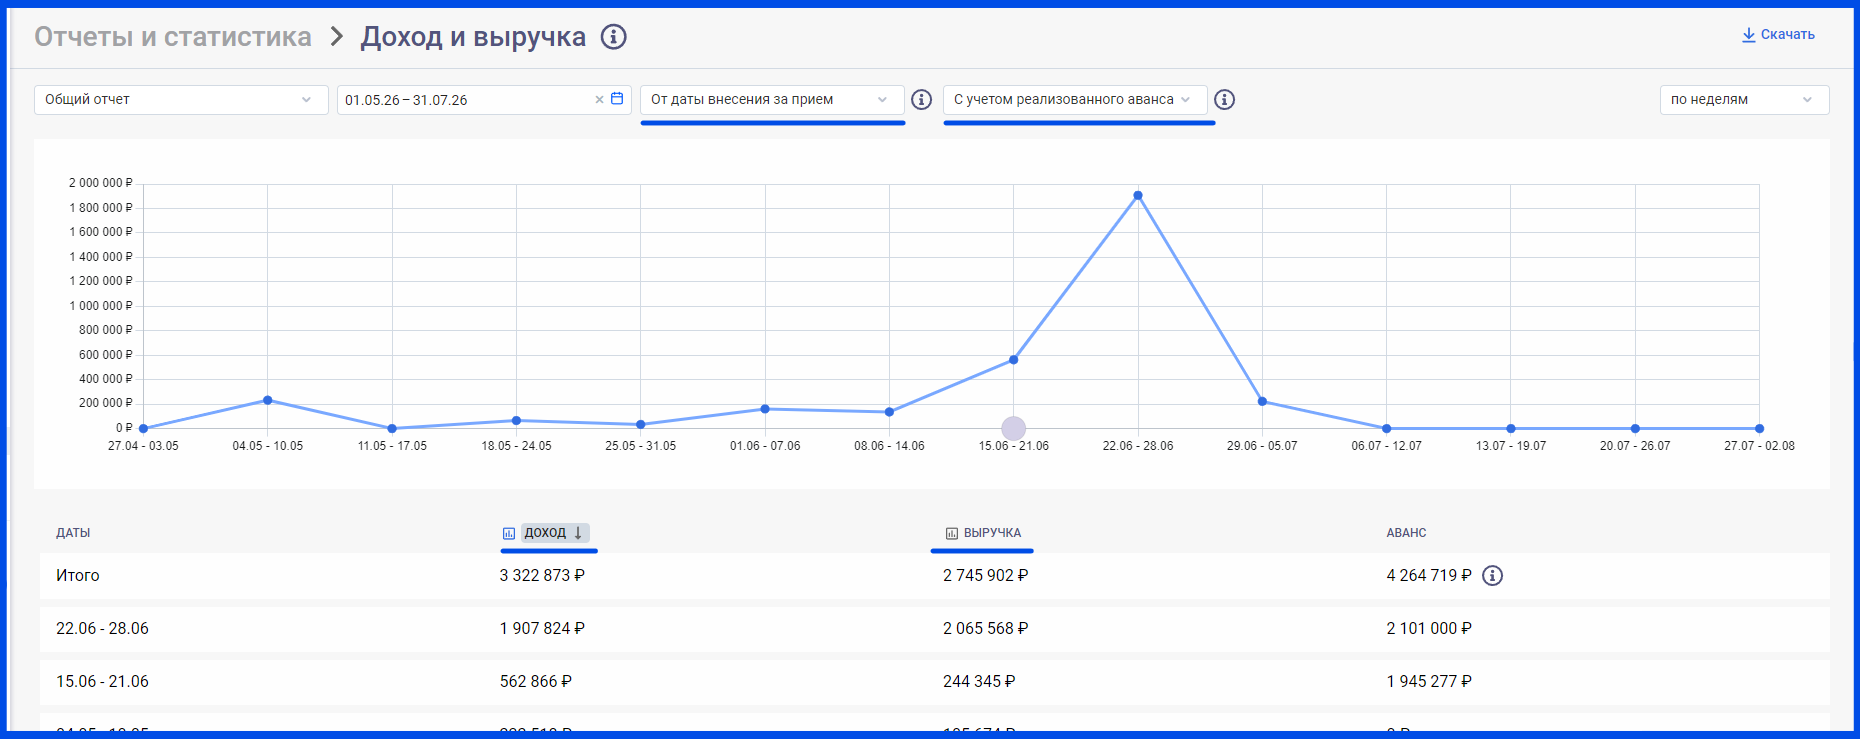Click the date range input 01.05.26 – 31.07.26
Image resolution: width=1860 pixels, height=739 pixels.
click(484, 100)
